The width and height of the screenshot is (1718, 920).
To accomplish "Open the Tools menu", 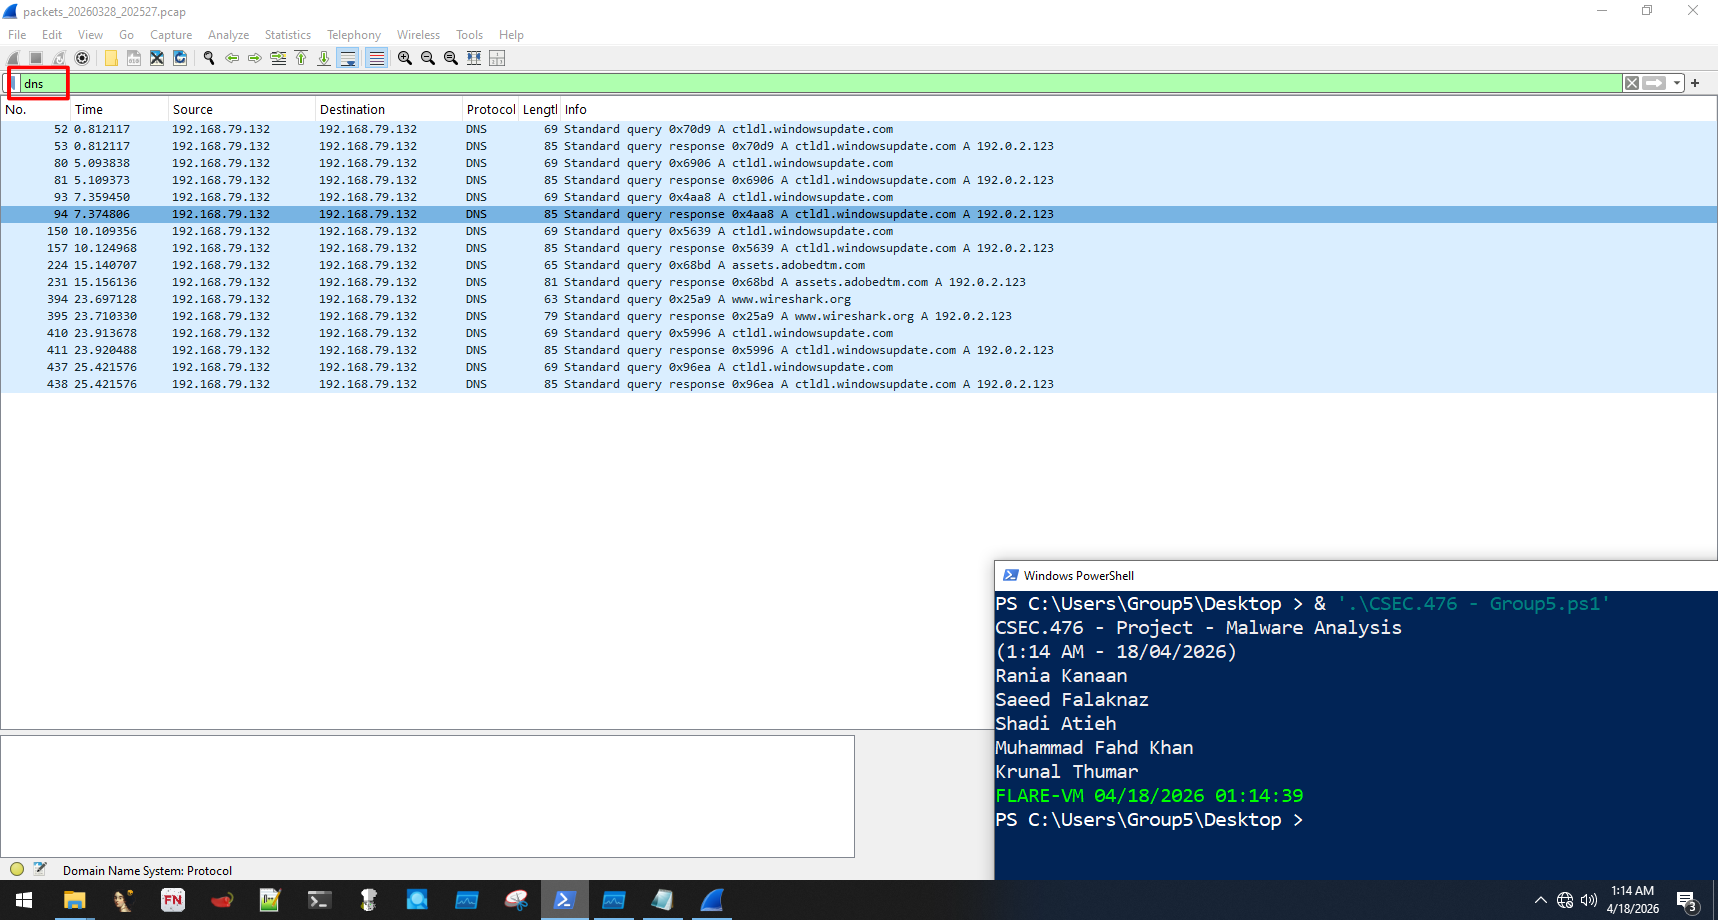I will [469, 35].
